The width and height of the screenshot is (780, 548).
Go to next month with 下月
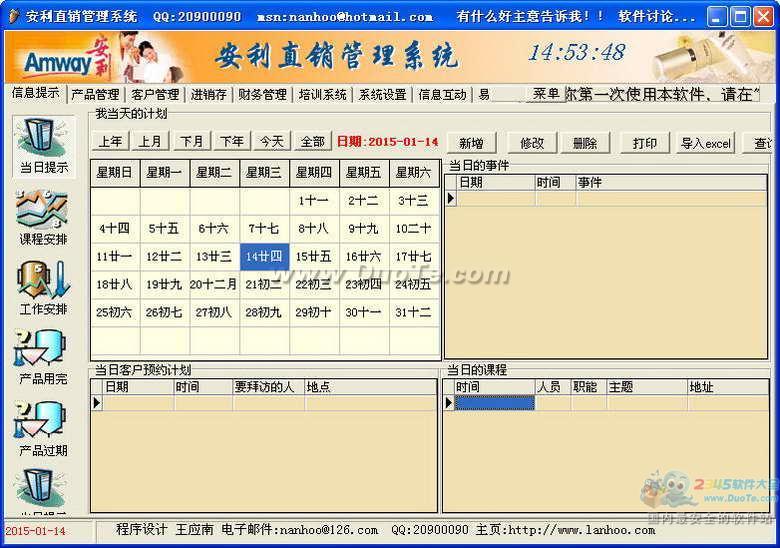click(192, 142)
